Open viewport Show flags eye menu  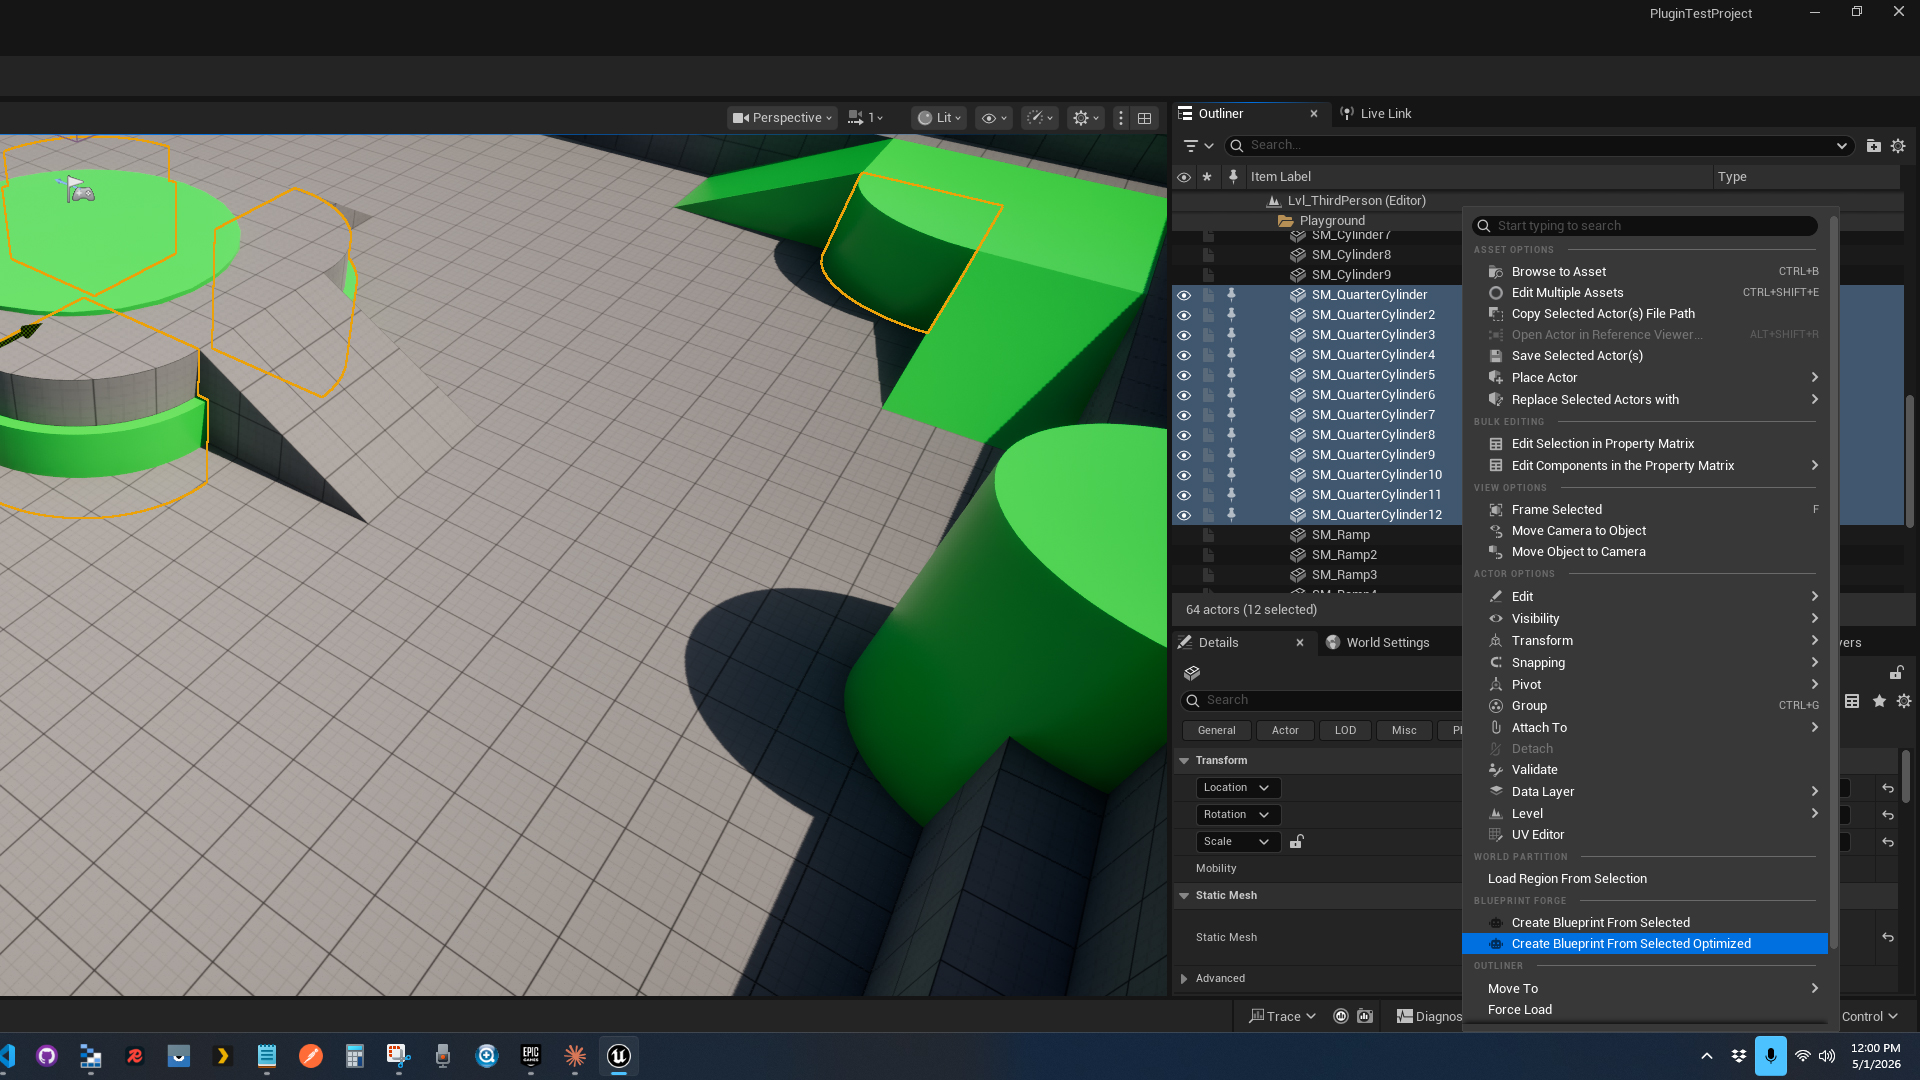[994, 118]
